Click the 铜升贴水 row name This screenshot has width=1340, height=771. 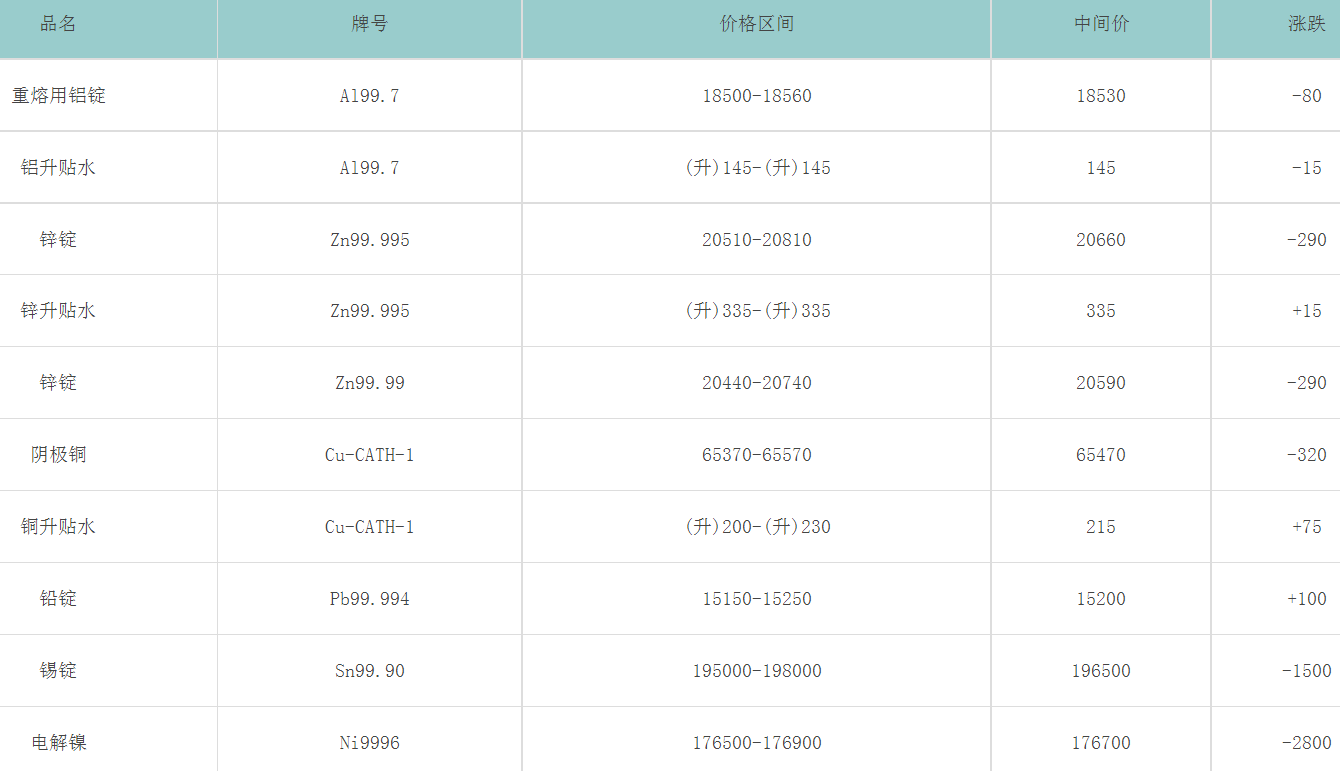58,527
